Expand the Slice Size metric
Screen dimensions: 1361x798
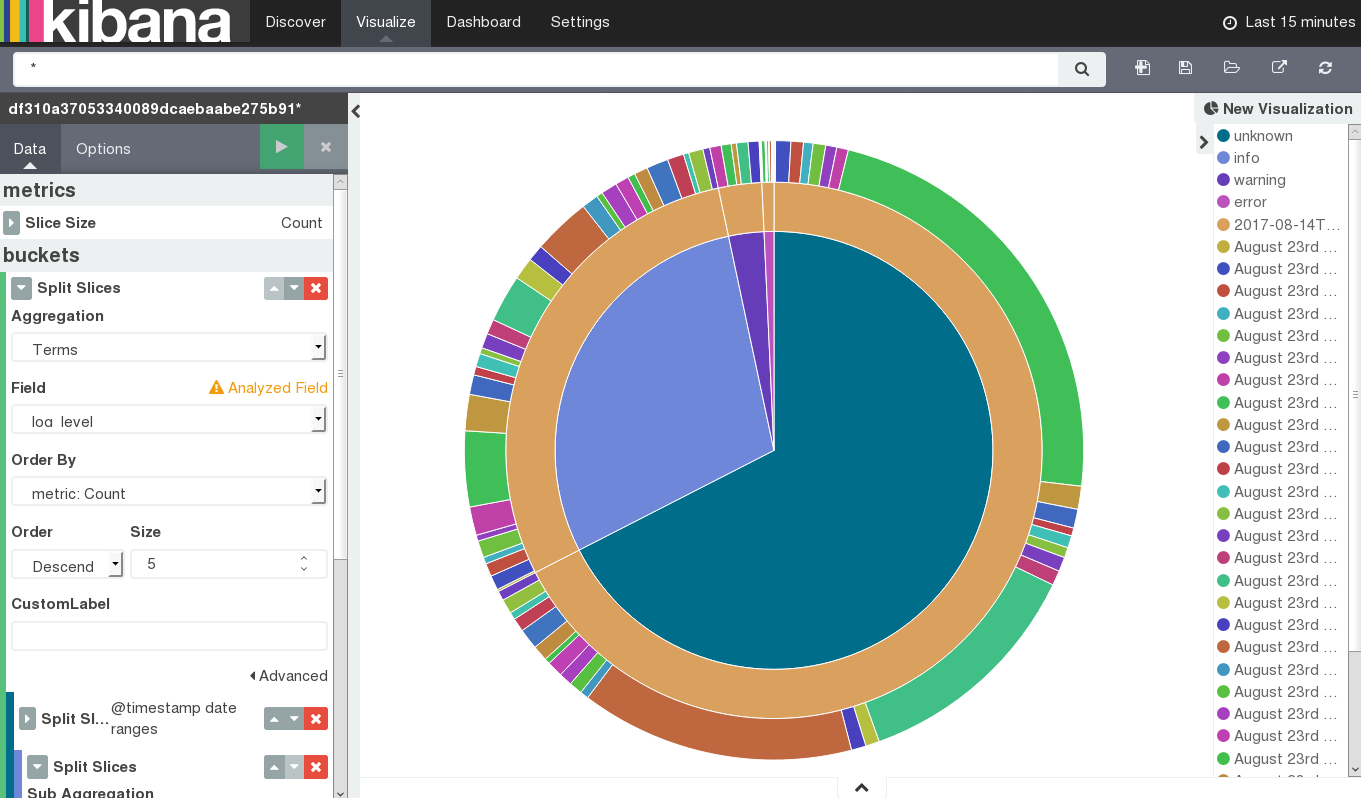(12, 223)
